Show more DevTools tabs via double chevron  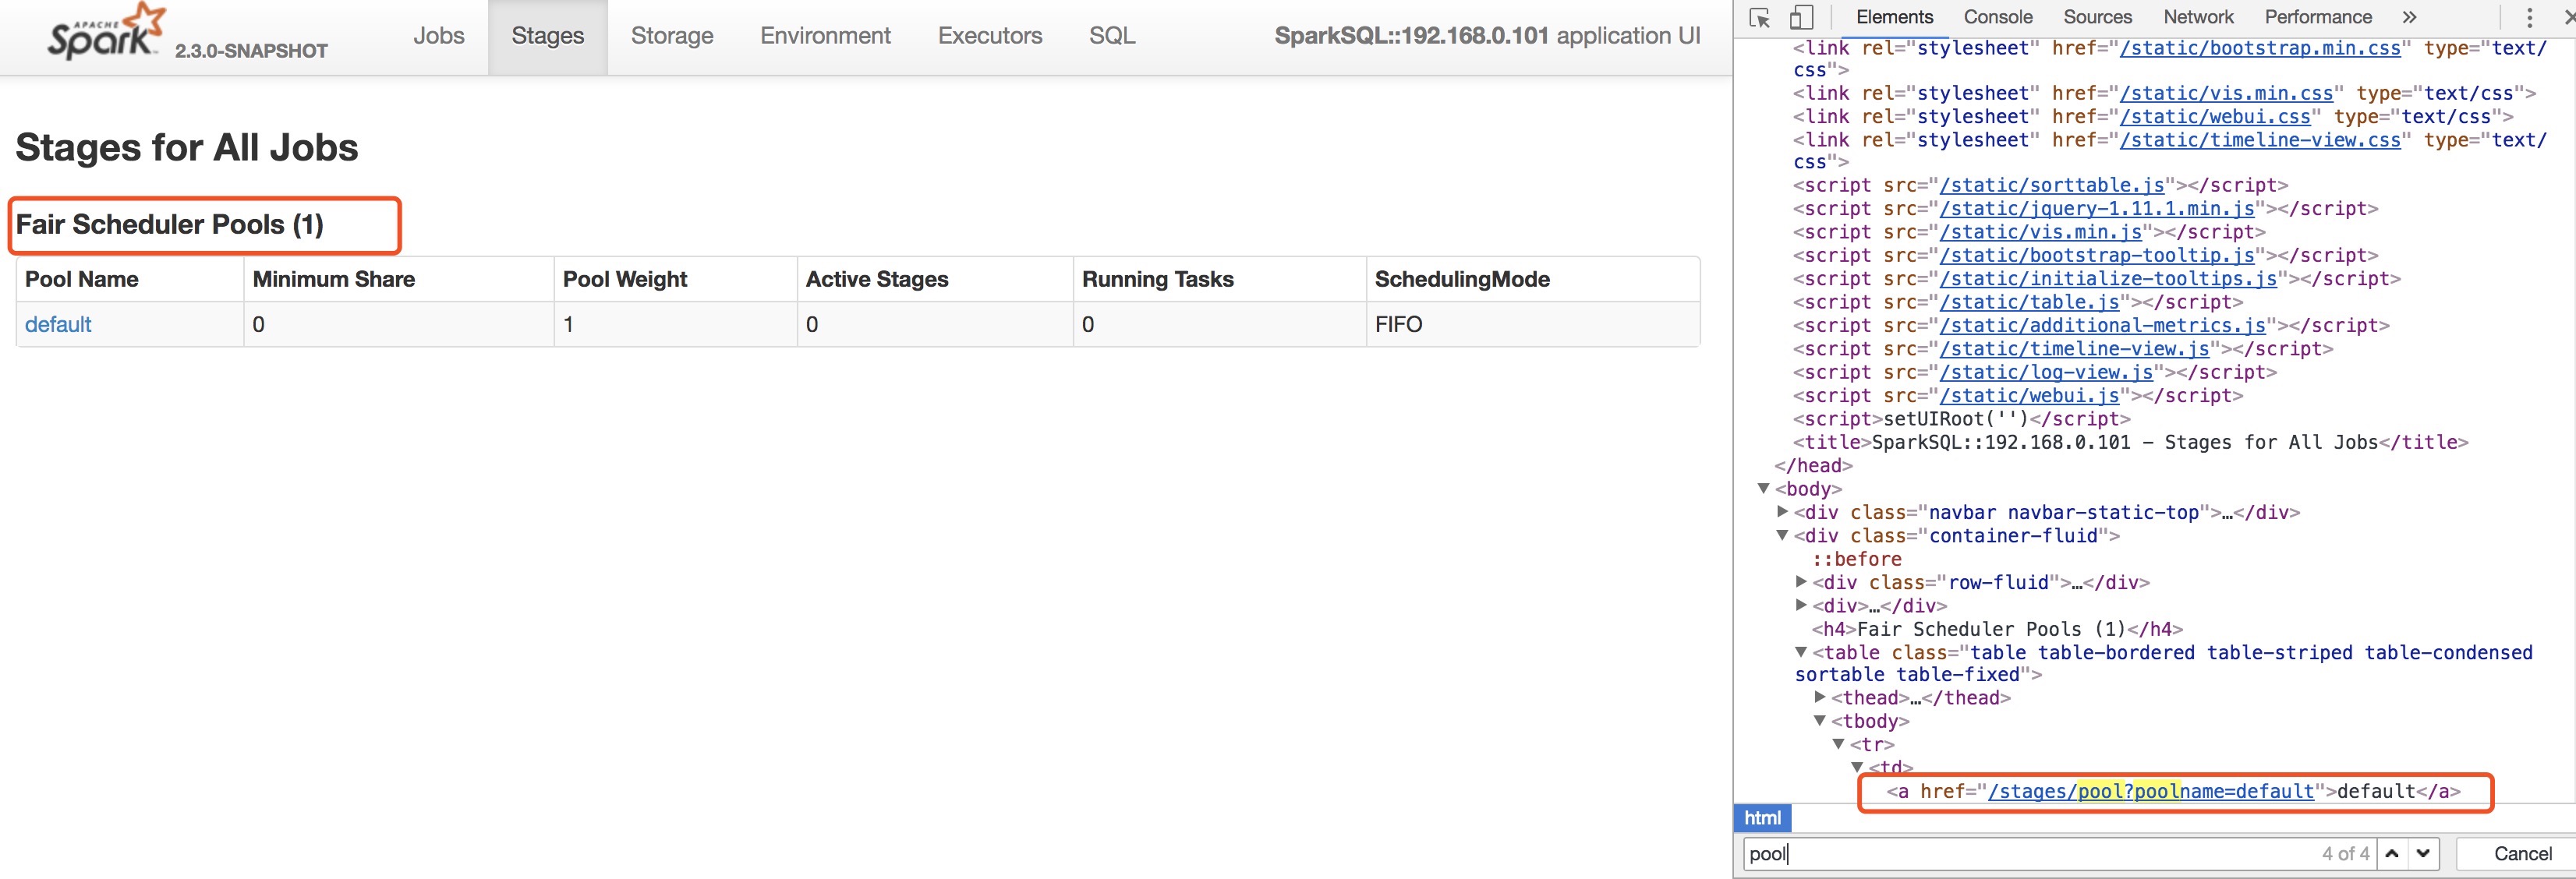(2409, 17)
